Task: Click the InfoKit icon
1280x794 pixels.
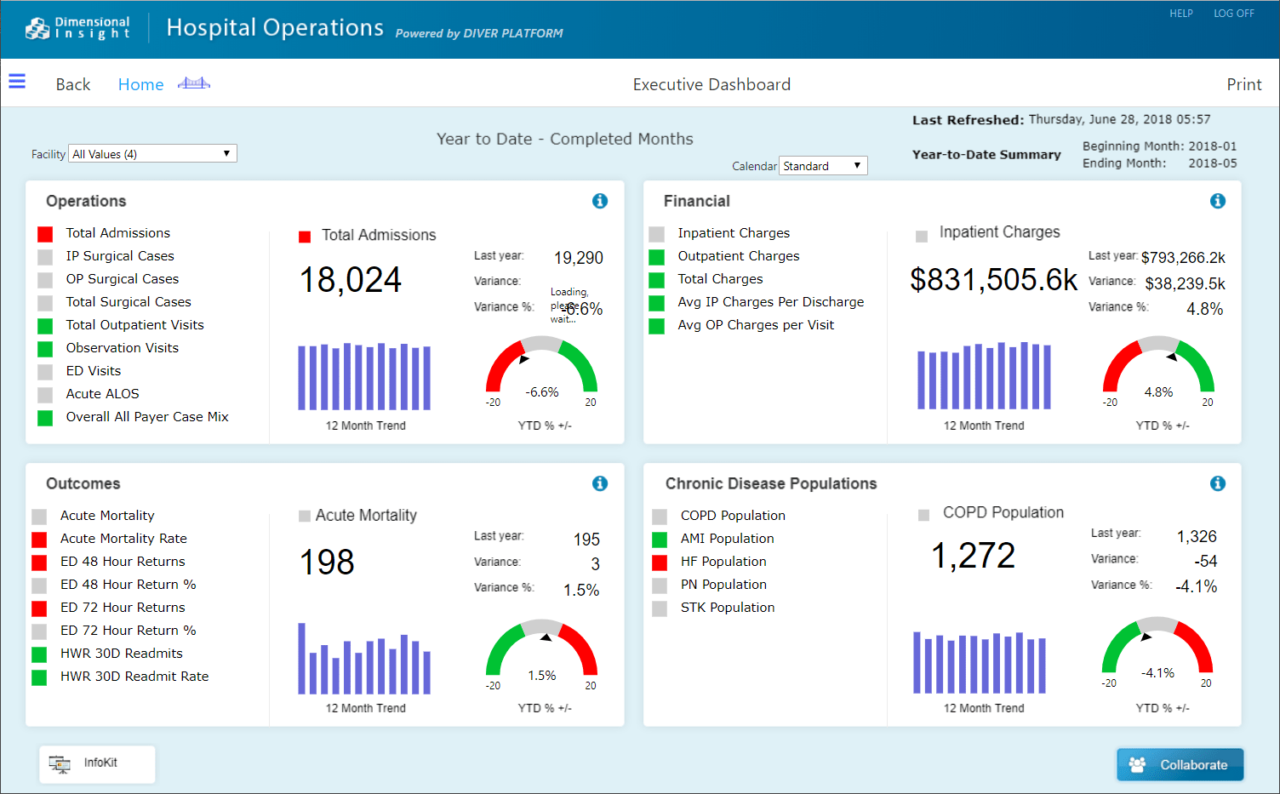Action: click(x=62, y=763)
